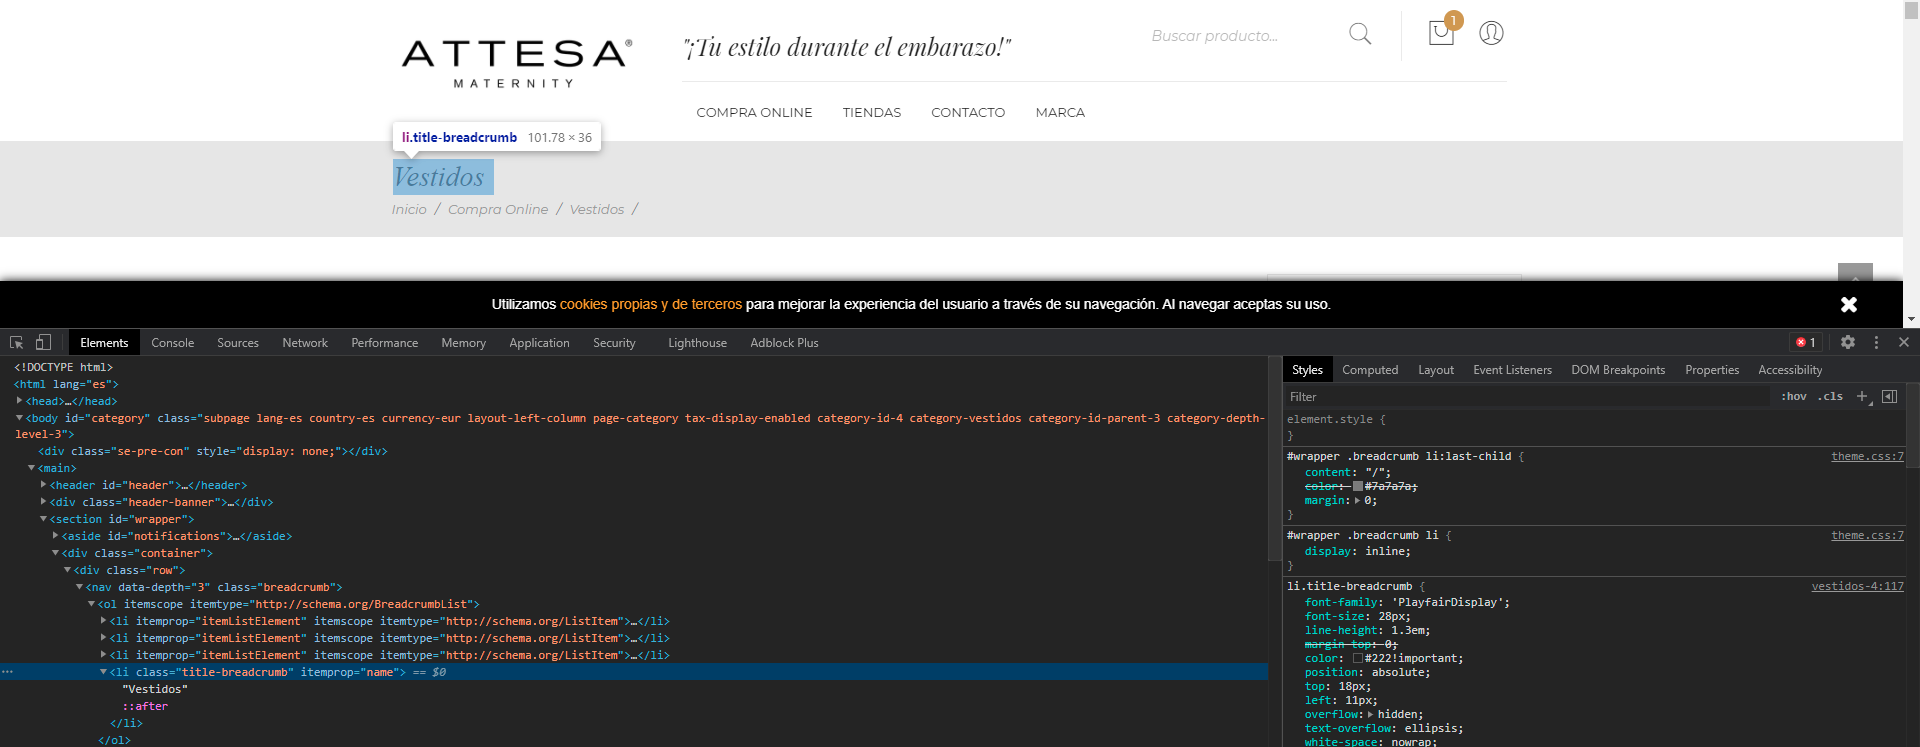
Task: Select the se-pre-con div node
Action: 213,451
